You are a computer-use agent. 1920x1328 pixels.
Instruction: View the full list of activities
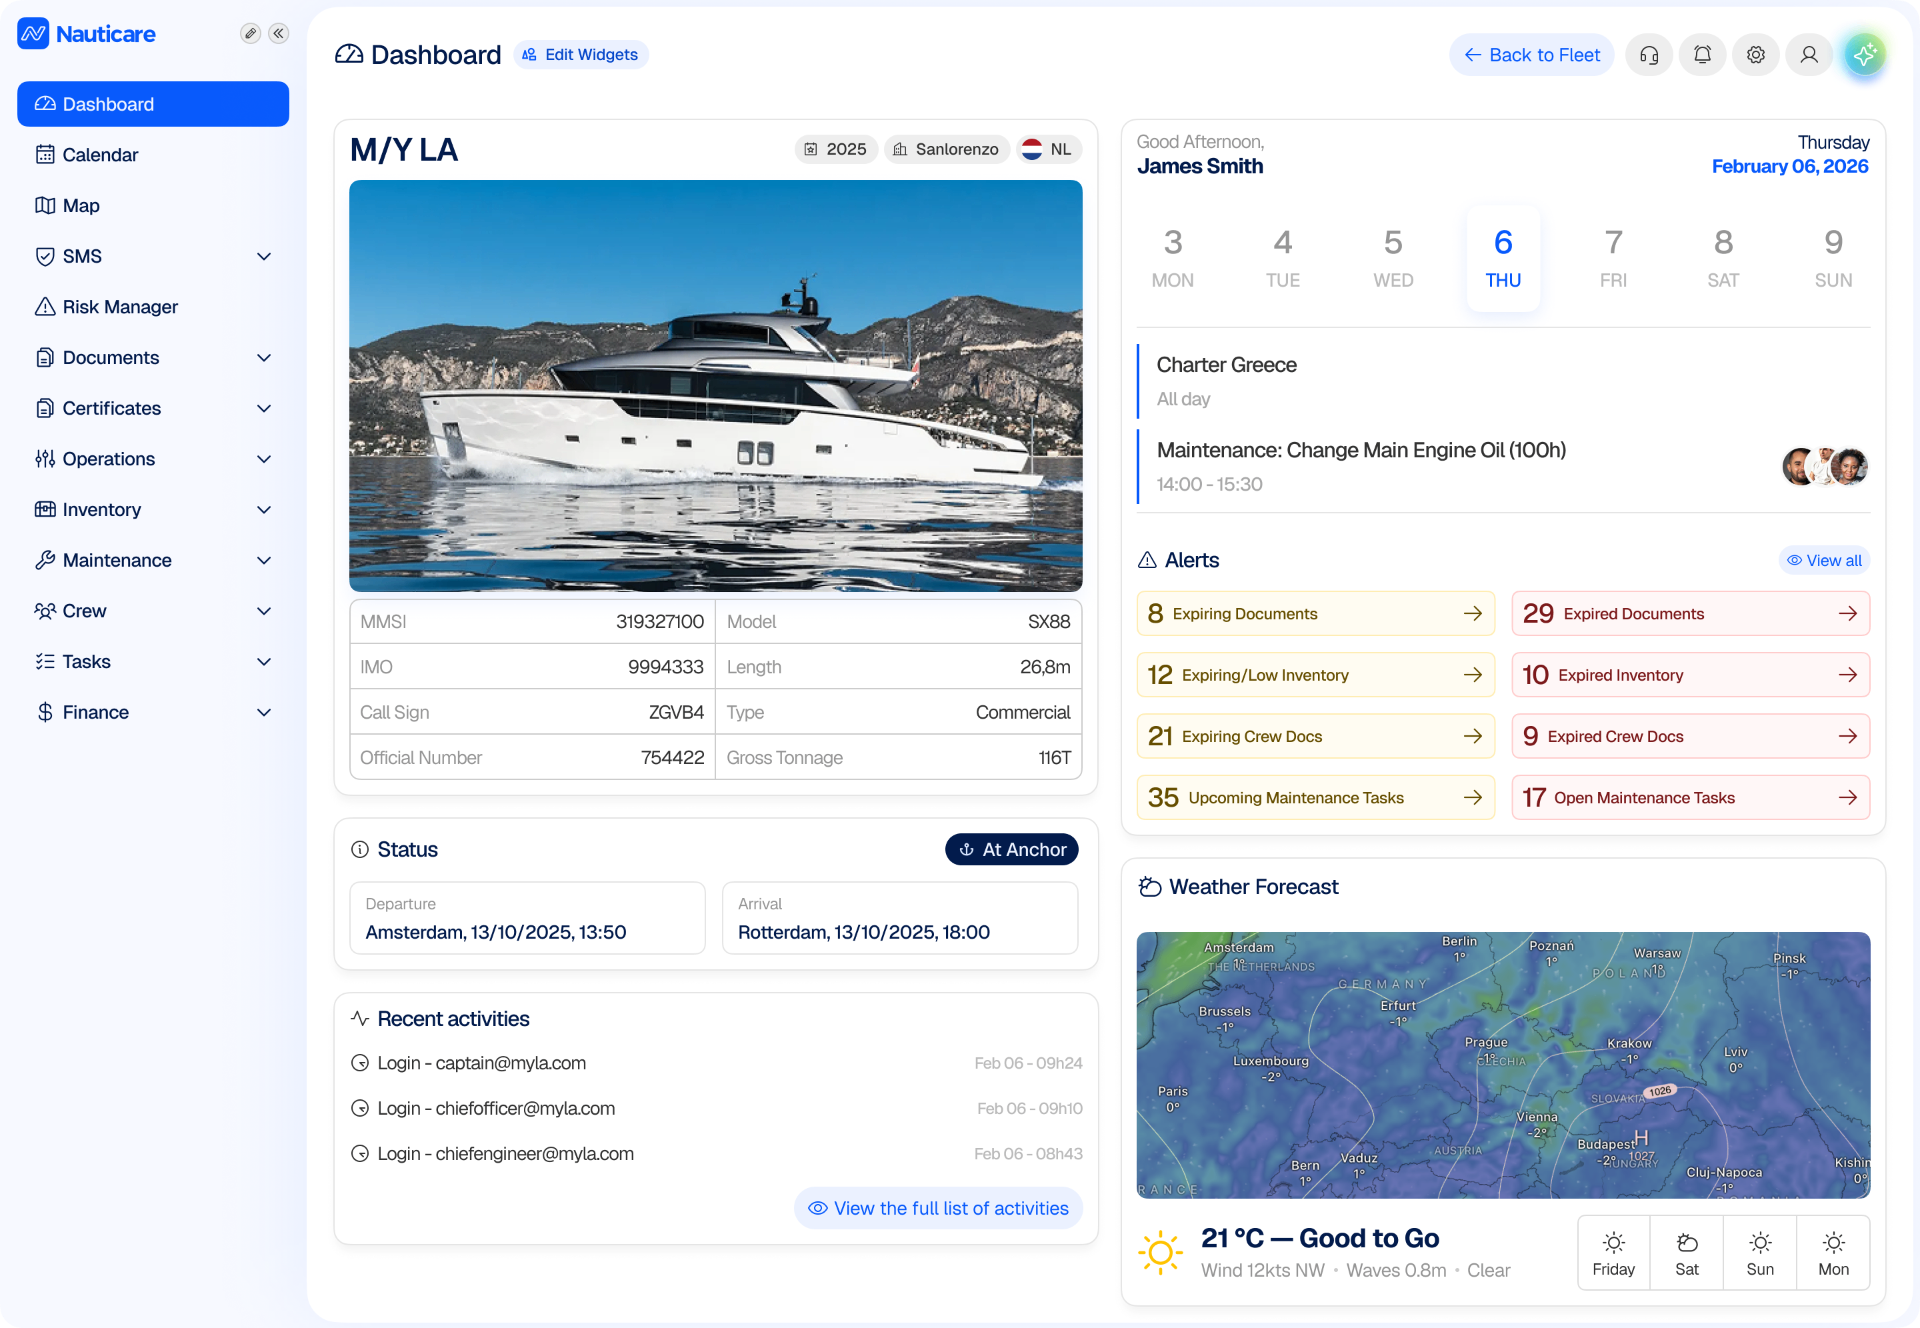point(938,1208)
